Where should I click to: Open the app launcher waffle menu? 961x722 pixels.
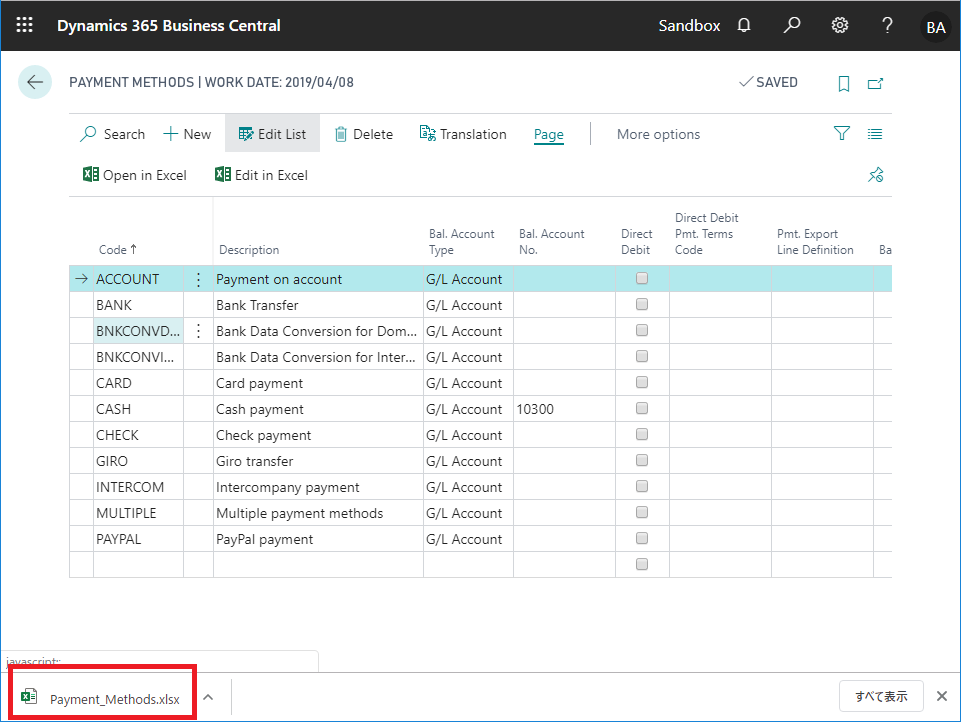pyautogui.click(x=25, y=25)
